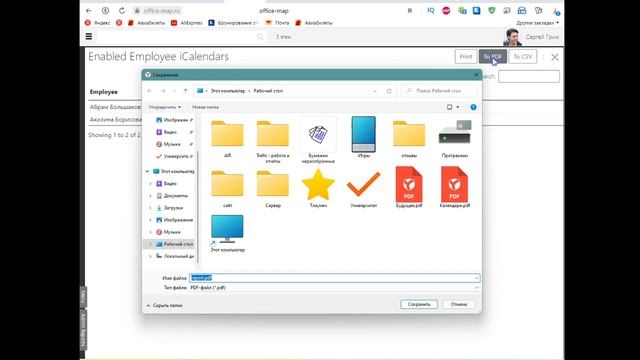Select the Университет checkmark shortcut
640x360 pixels.
tap(364, 189)
